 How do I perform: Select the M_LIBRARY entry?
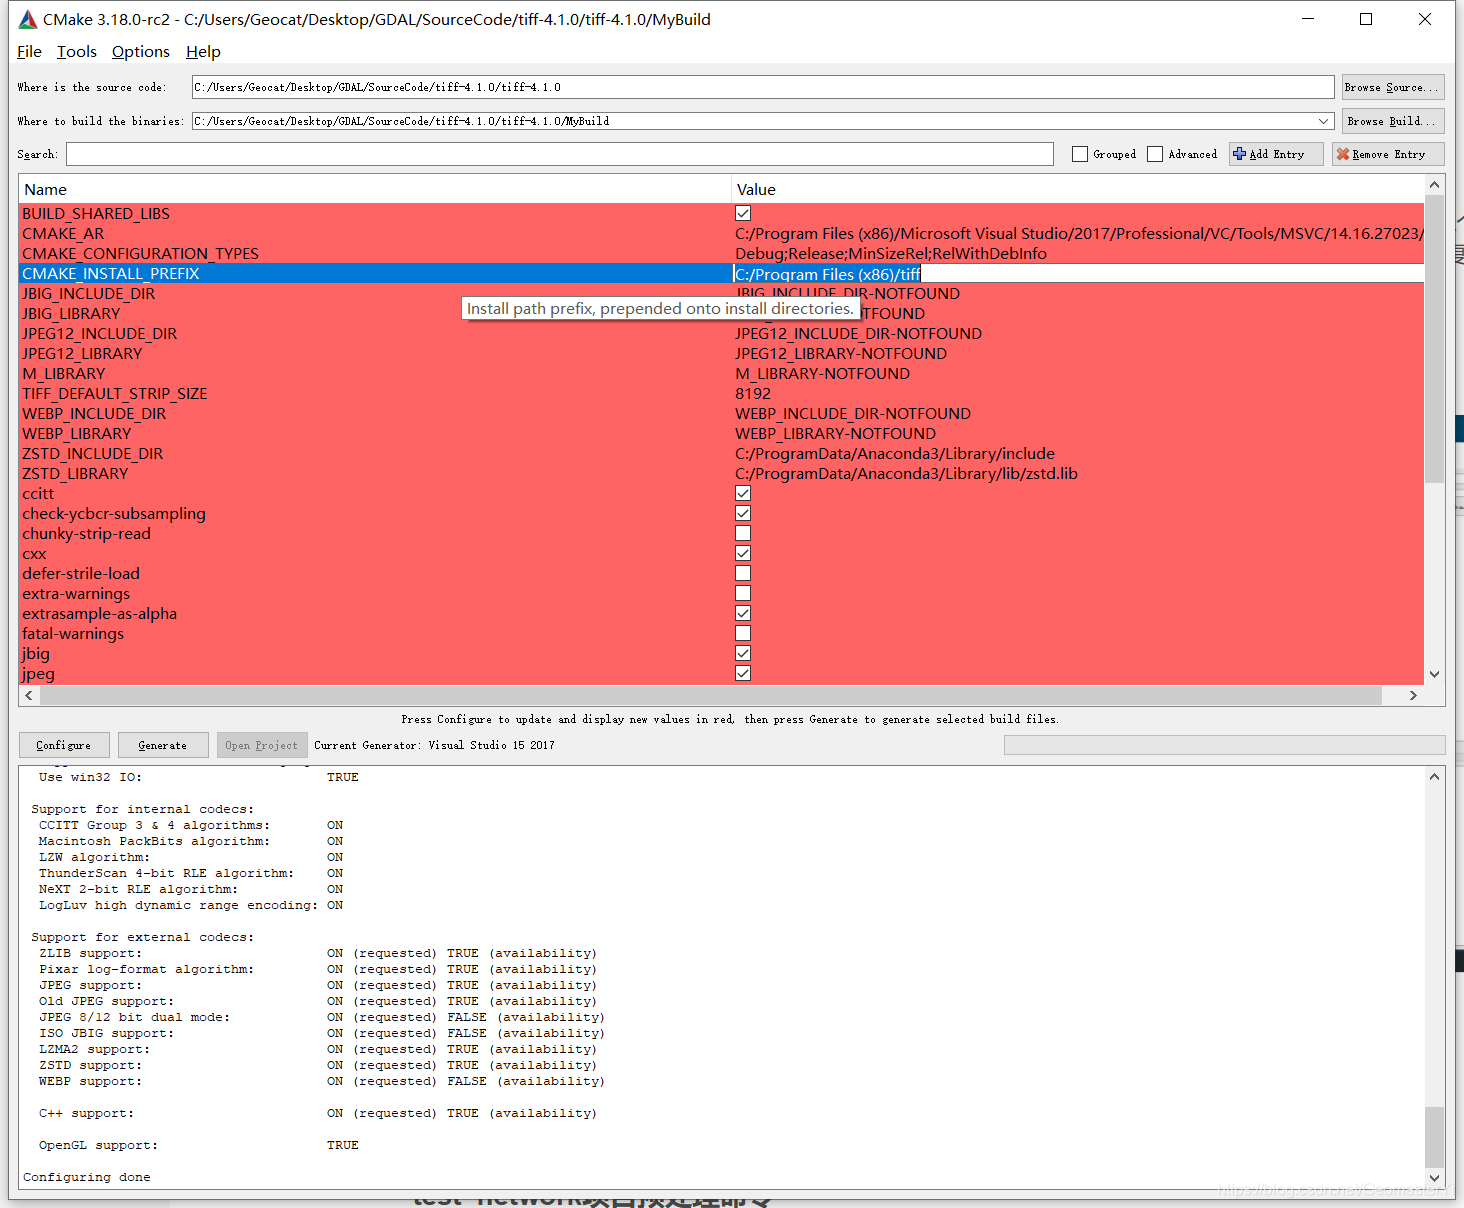64,374
